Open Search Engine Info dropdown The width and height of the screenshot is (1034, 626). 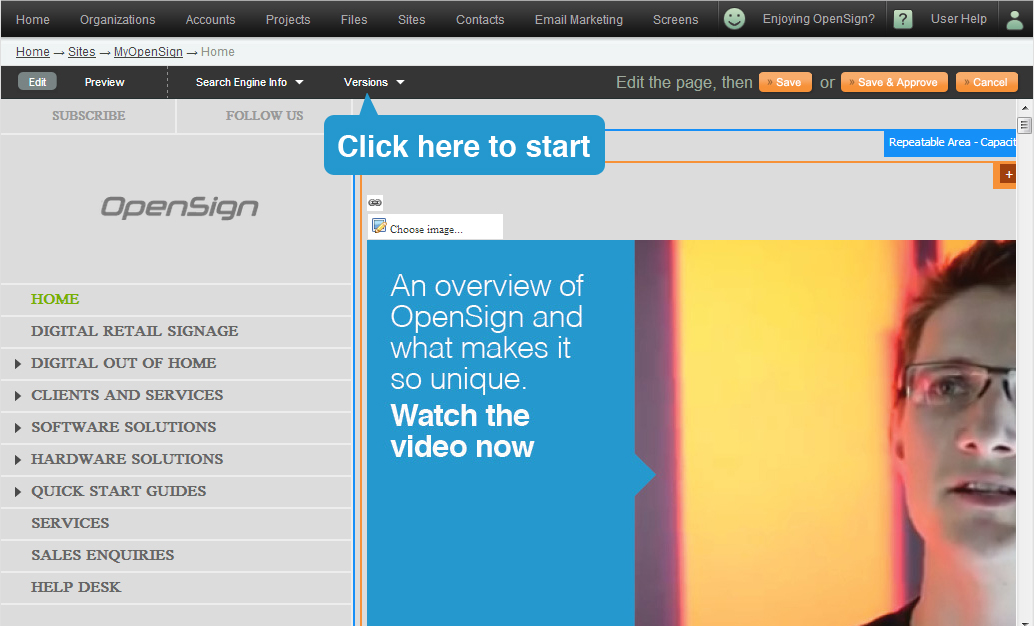pyautogui.click(x=249, y=82)
